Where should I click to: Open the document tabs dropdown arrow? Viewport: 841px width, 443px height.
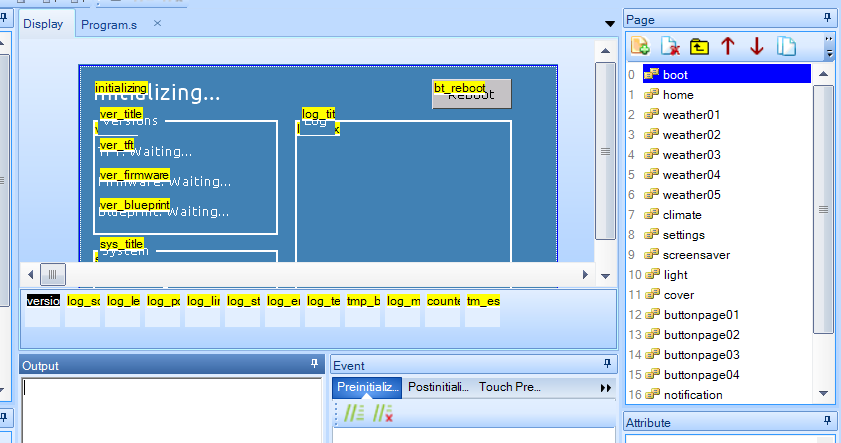click(x=610, y=23)
